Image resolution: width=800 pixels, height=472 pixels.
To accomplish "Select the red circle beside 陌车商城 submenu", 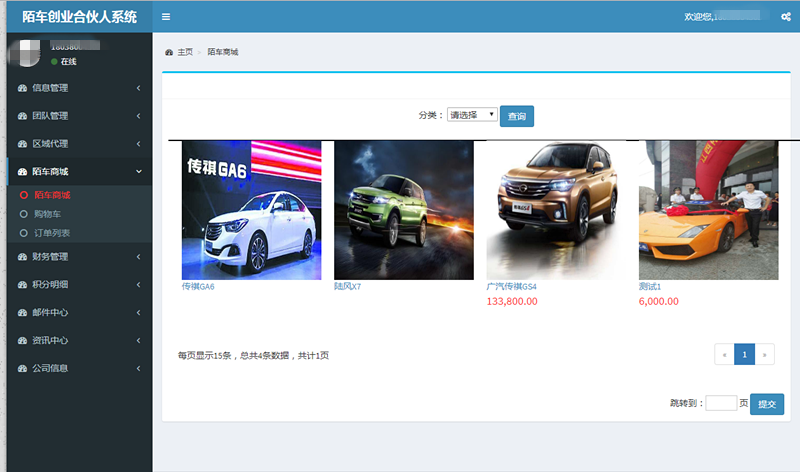I will (23, 195).
